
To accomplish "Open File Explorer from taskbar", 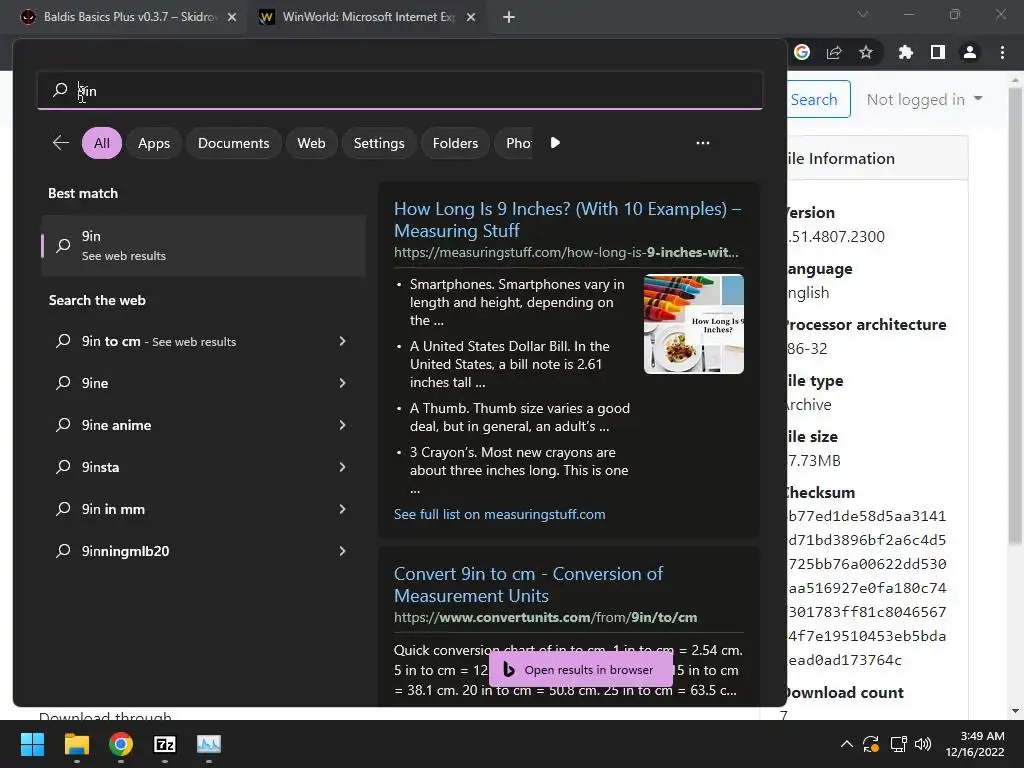I will coord(76,744).
